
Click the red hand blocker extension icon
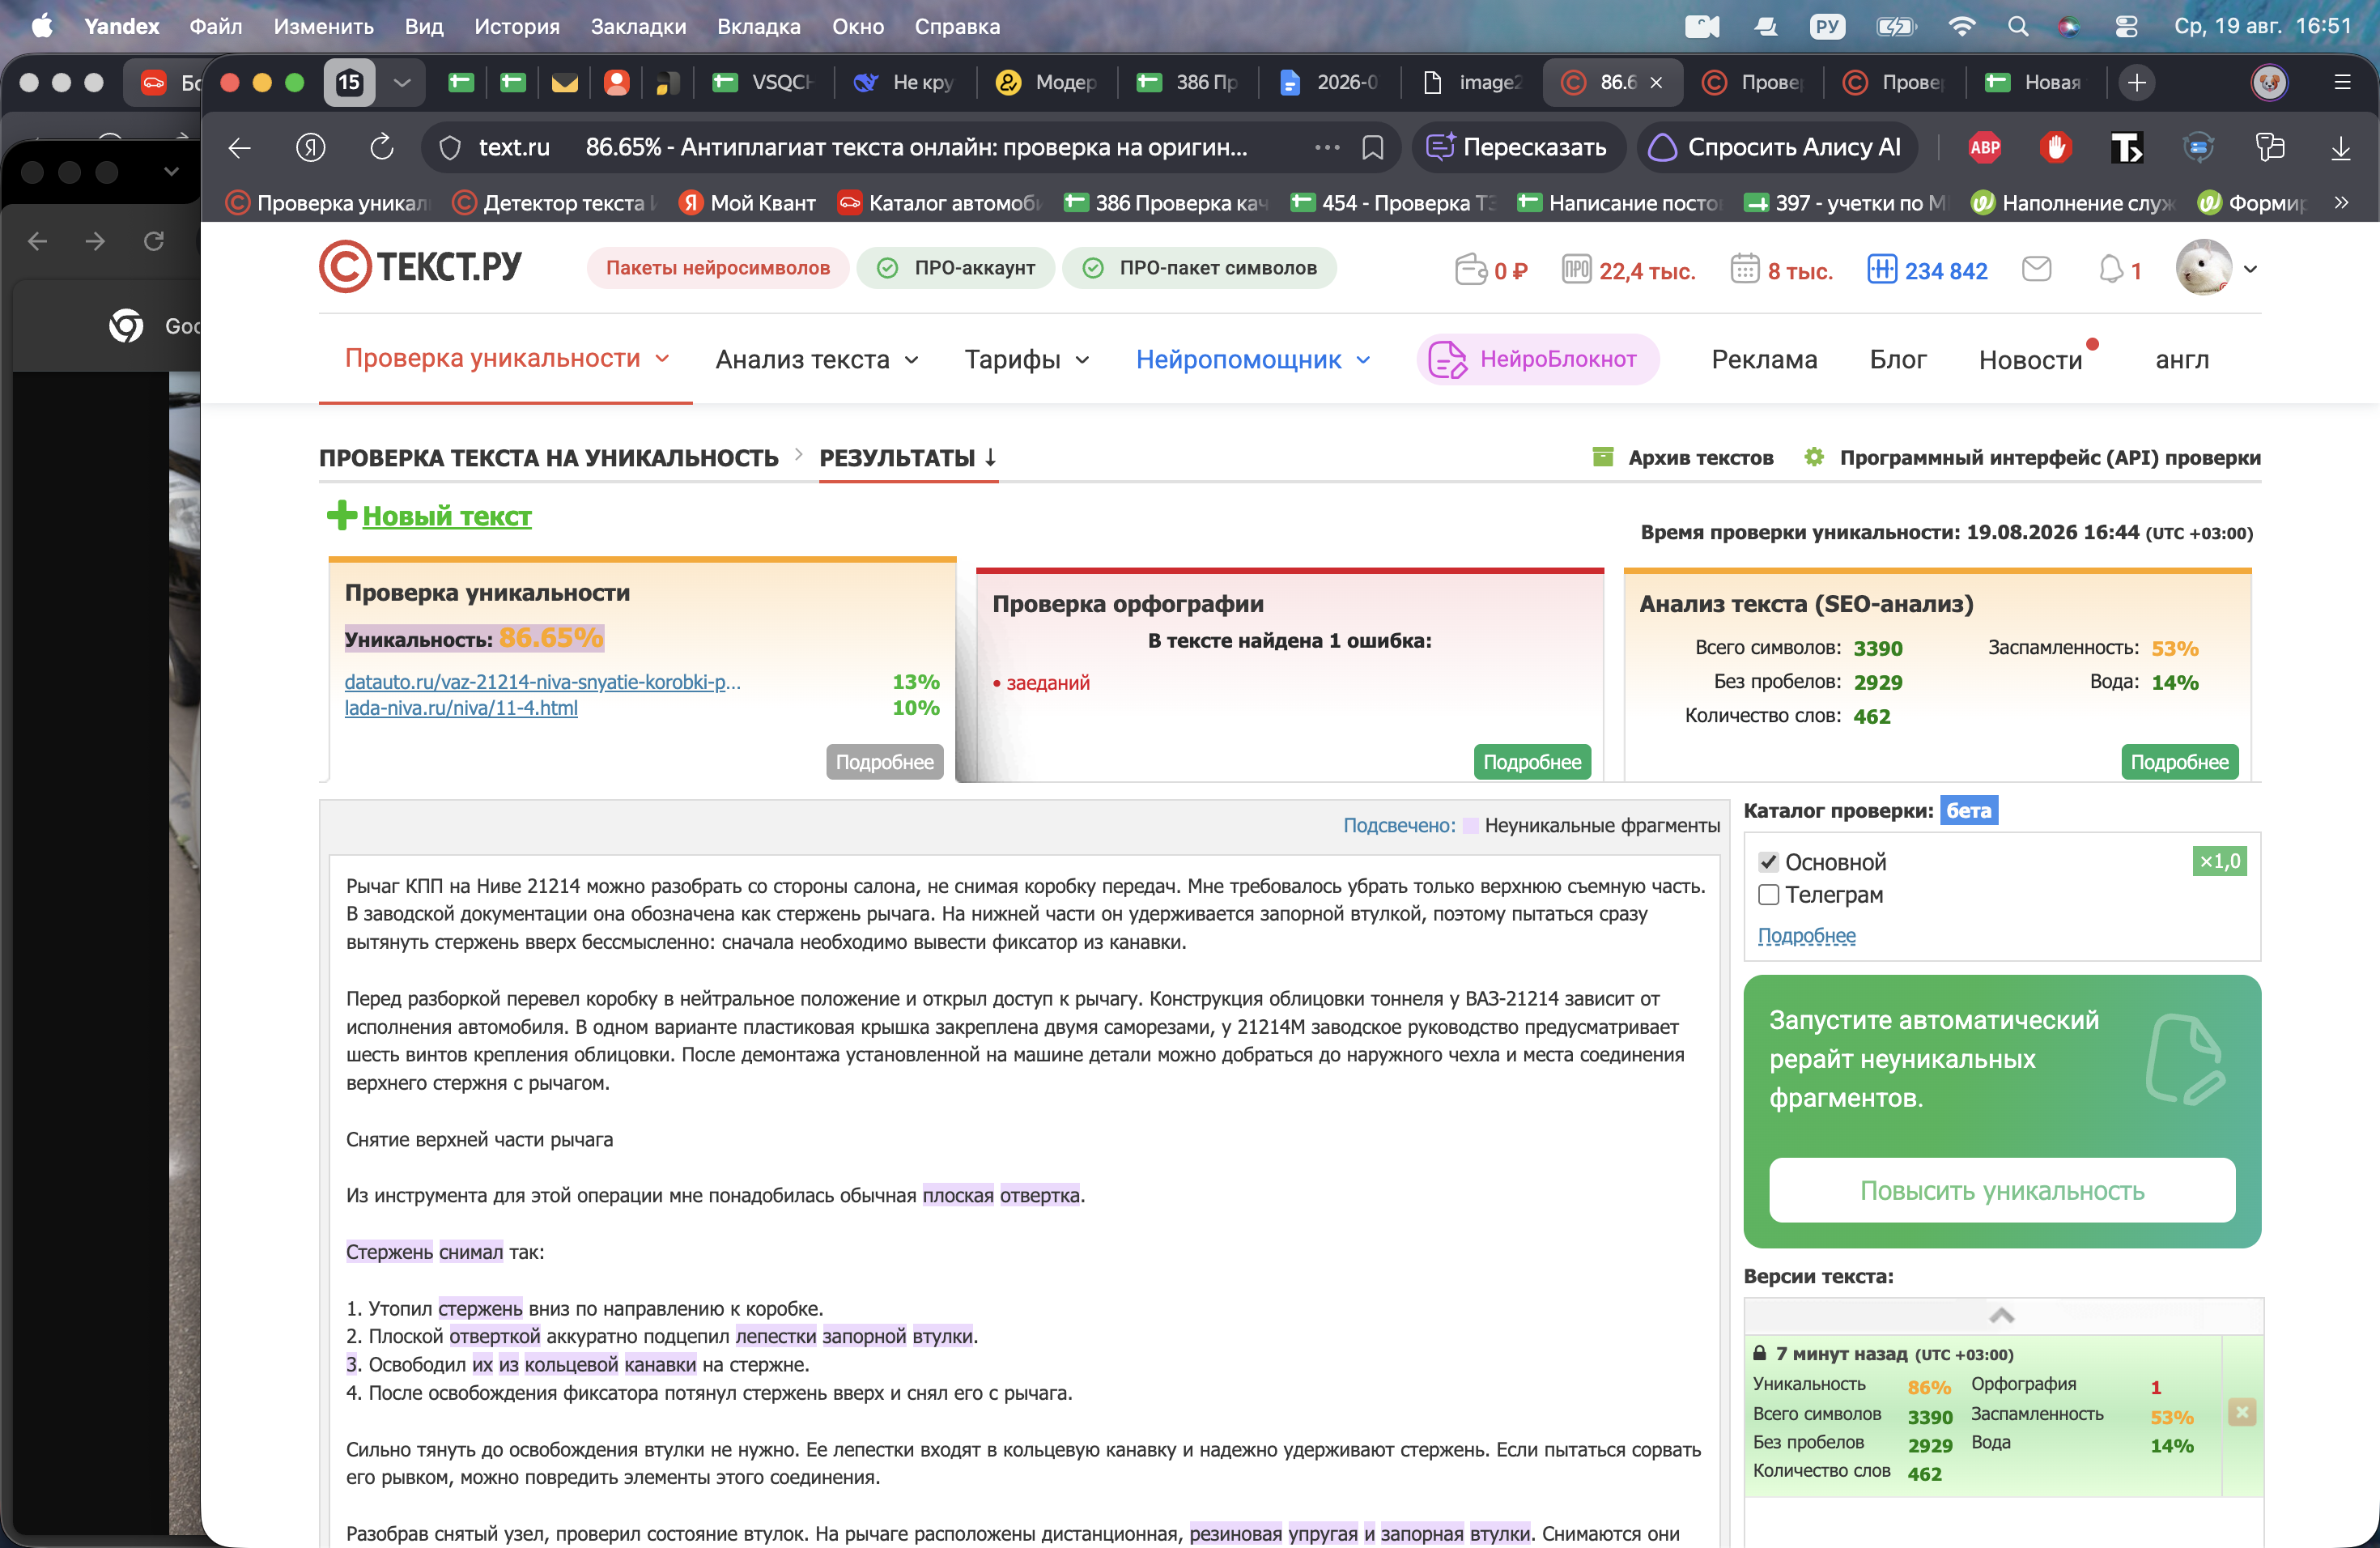(x=2055, y=148)
